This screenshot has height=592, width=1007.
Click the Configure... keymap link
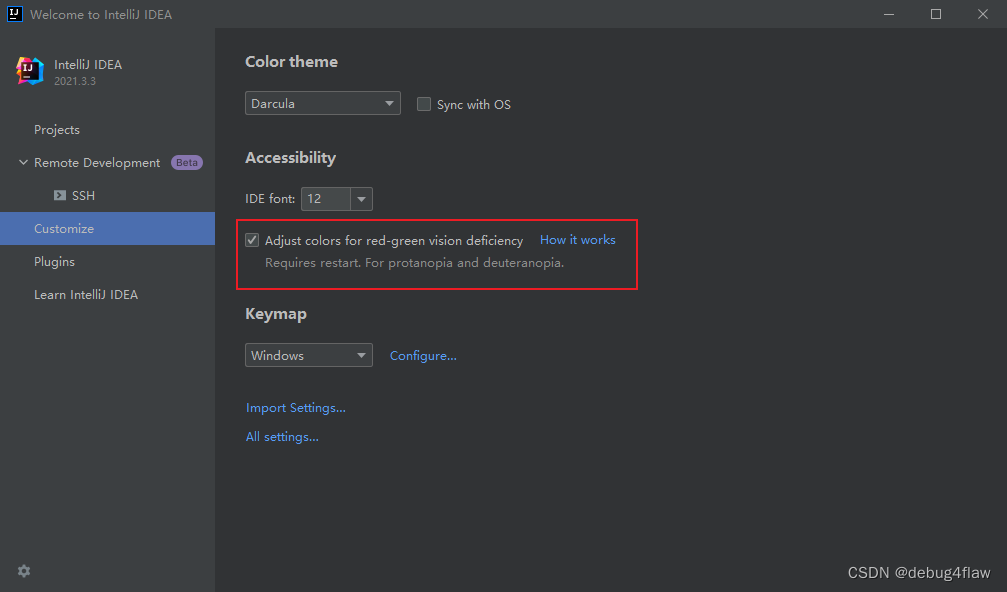(423, 356)
